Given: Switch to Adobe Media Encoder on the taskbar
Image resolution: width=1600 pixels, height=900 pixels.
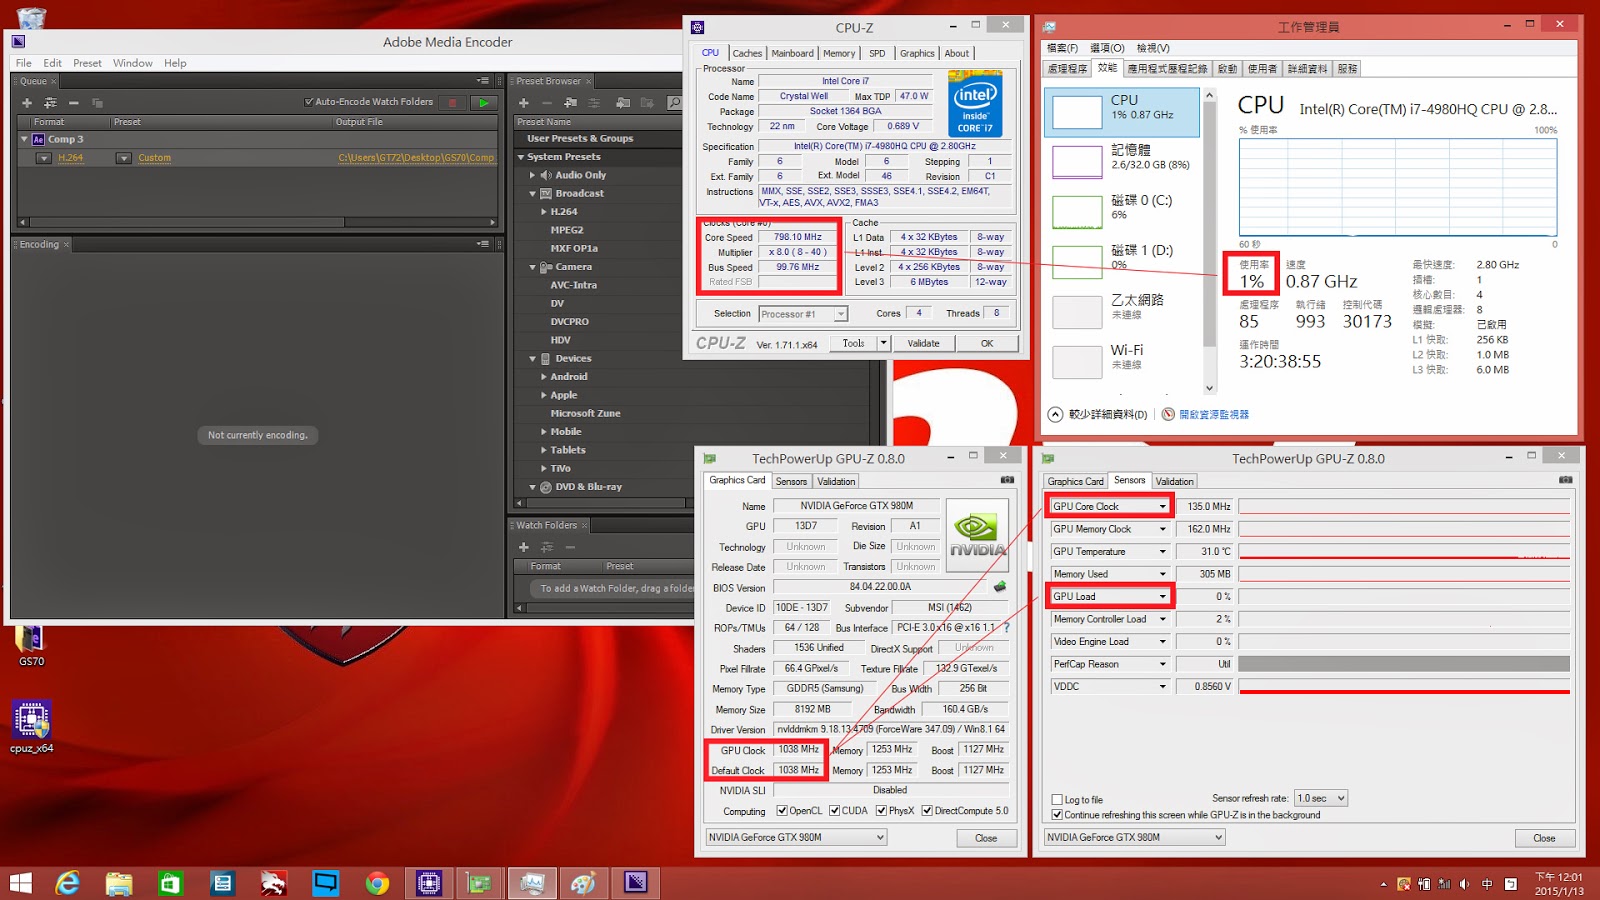Looking at the screenshot, I should click(x=636, y=883).
